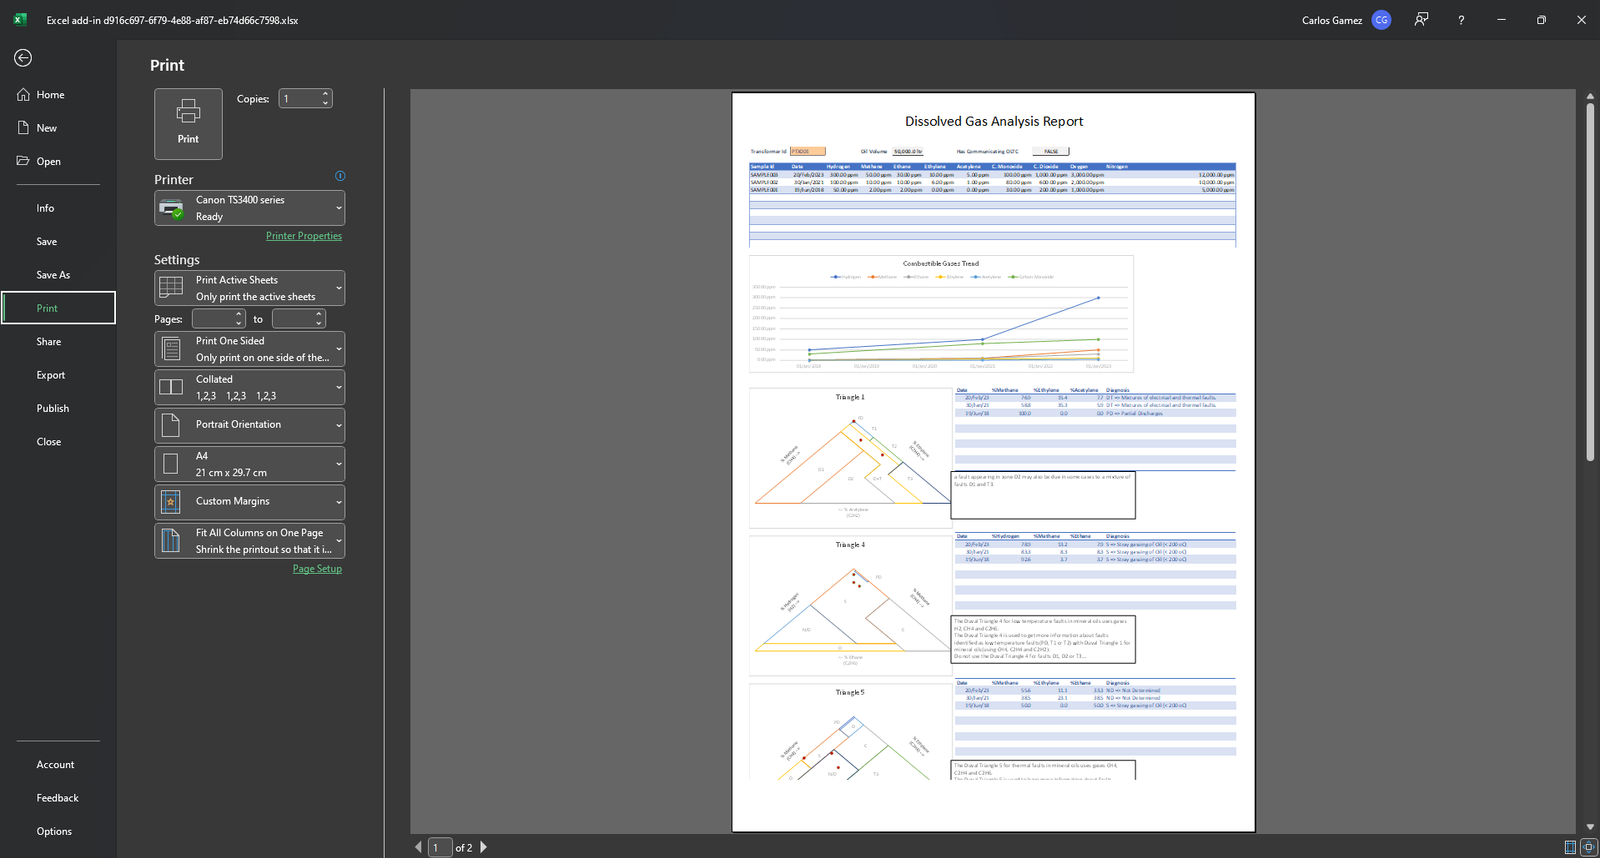Open the feedback icon in title bar
Image resolution: width=1600 pixels, height=858 pixels.
click(x=1421, y=20)
